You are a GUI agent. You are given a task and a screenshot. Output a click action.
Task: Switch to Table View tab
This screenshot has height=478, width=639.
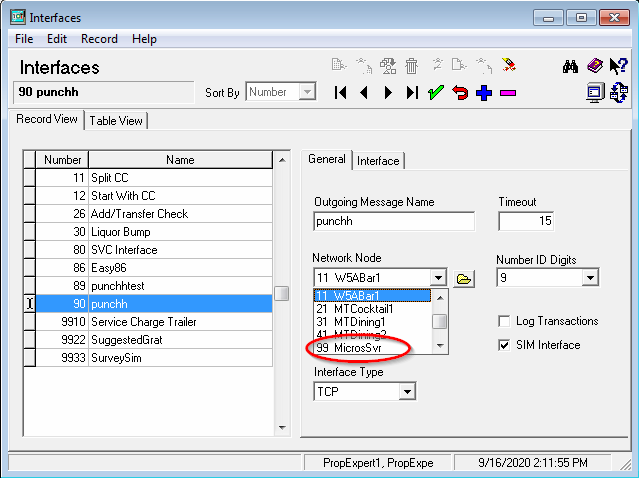[x=116, y=121]
